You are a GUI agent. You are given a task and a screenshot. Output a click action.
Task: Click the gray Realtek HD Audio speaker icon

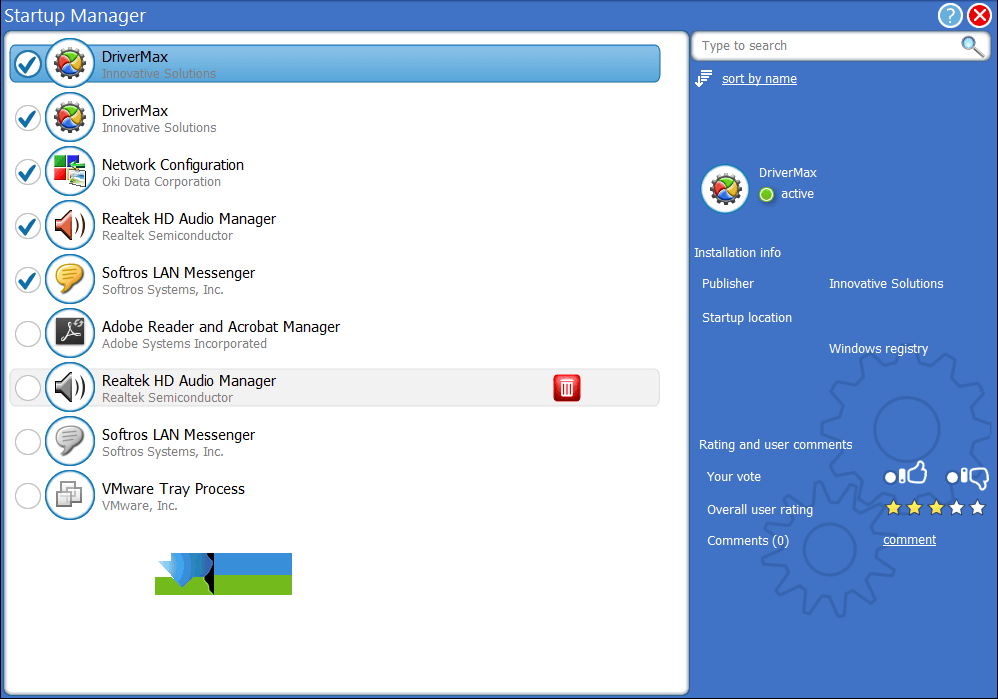point(70,387)
